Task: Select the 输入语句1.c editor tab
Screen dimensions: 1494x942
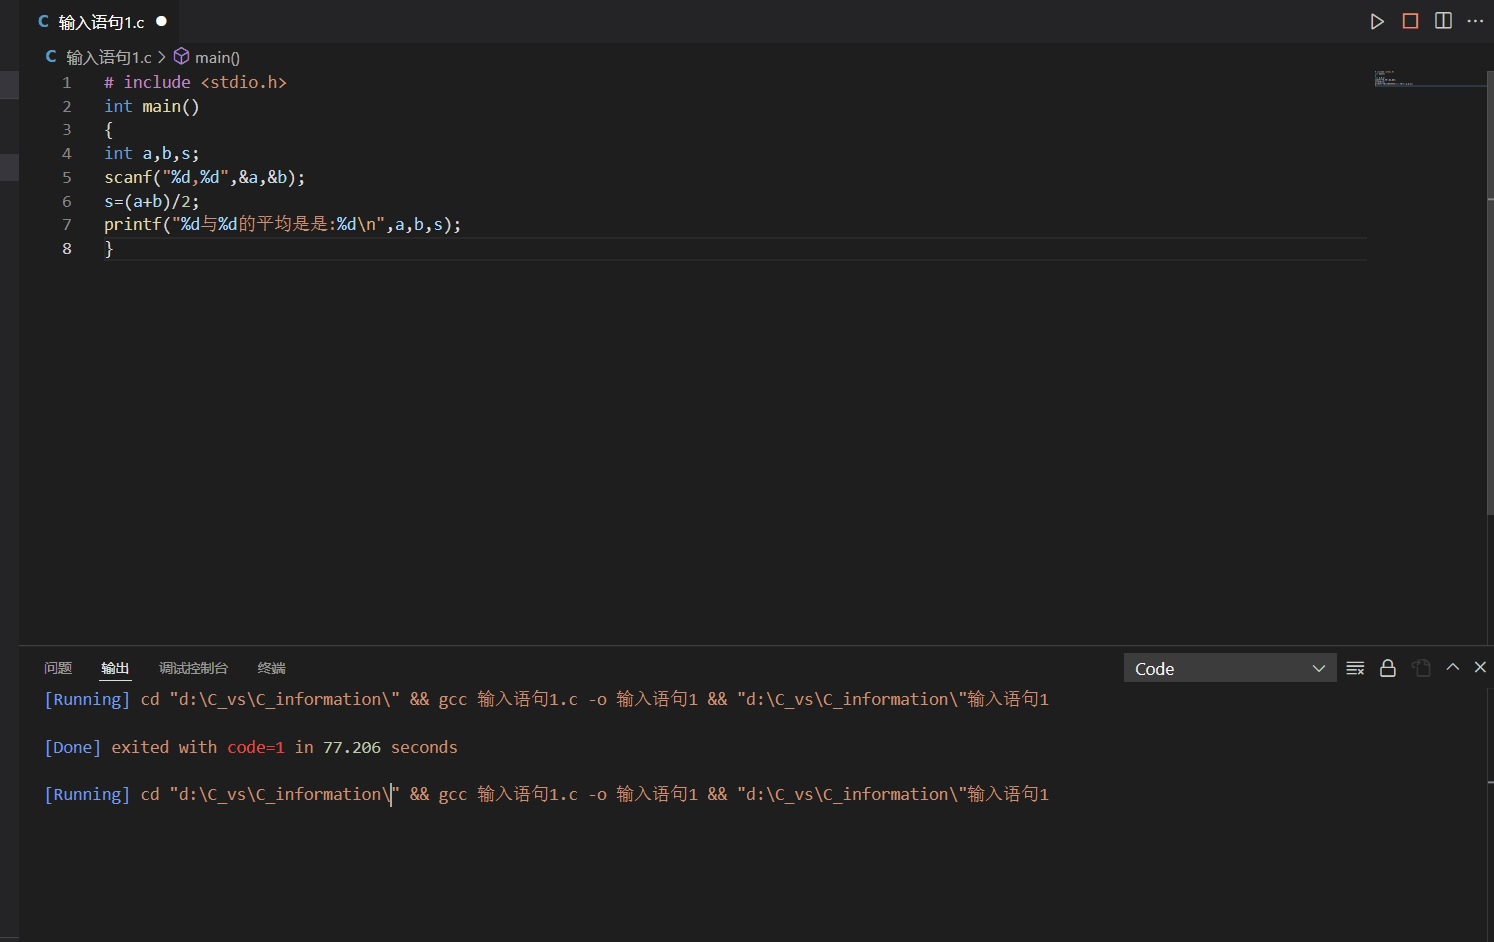Action: tap(100, 21)
